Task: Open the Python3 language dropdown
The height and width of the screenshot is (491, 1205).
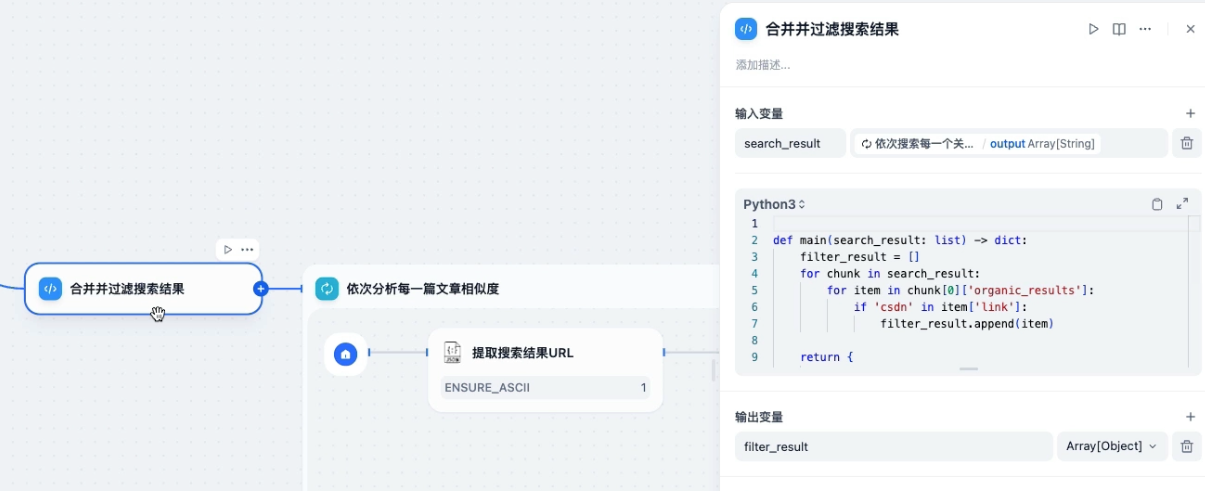Action: click(774, 205)
